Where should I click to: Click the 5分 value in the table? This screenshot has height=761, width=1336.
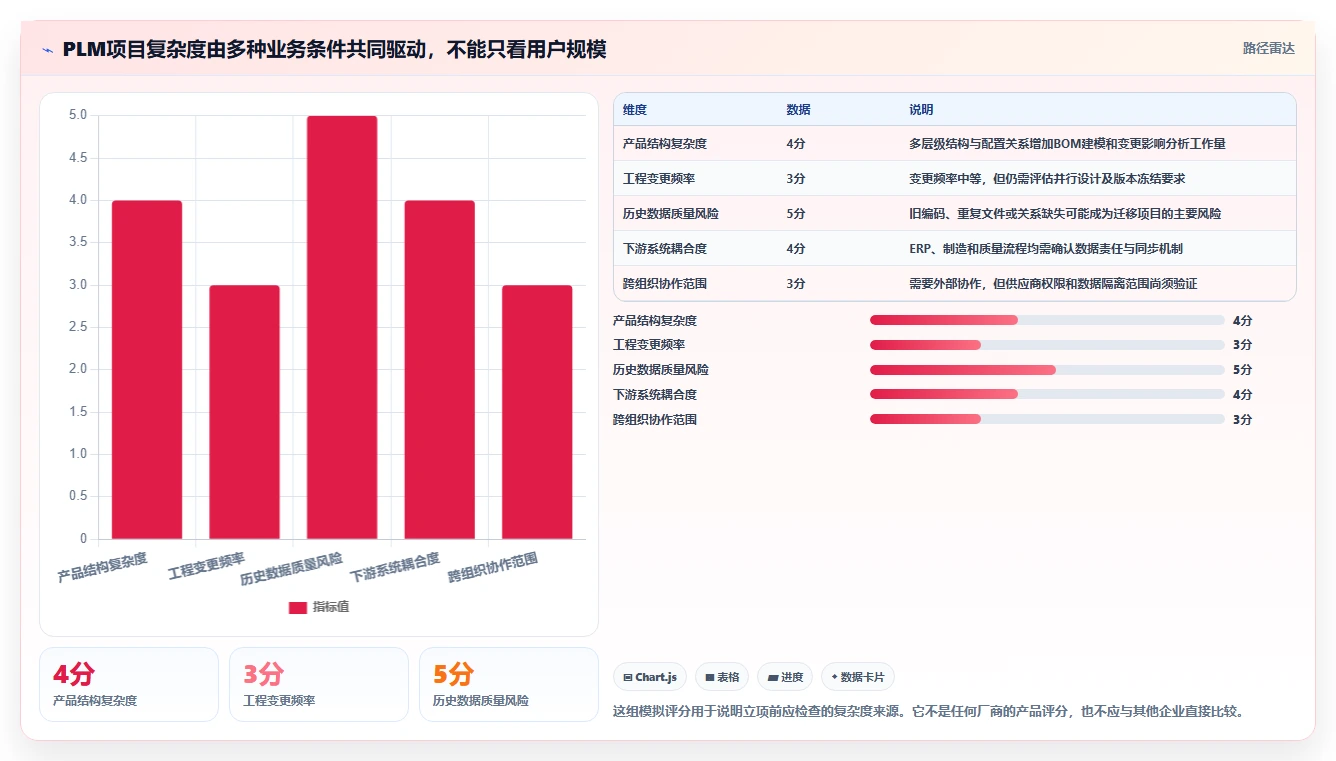pyautogui.click(x=796, y=214)
